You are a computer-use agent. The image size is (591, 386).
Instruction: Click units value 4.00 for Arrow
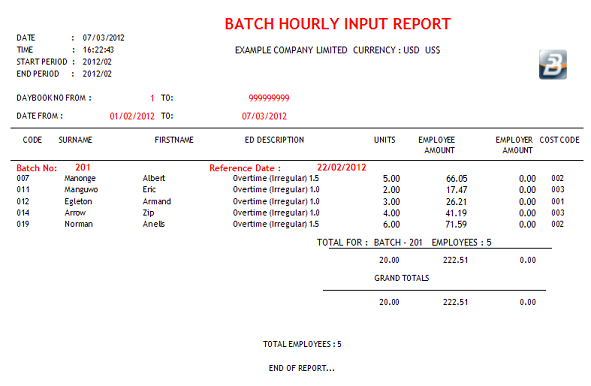pyautogui.click(x=391, y=213)
